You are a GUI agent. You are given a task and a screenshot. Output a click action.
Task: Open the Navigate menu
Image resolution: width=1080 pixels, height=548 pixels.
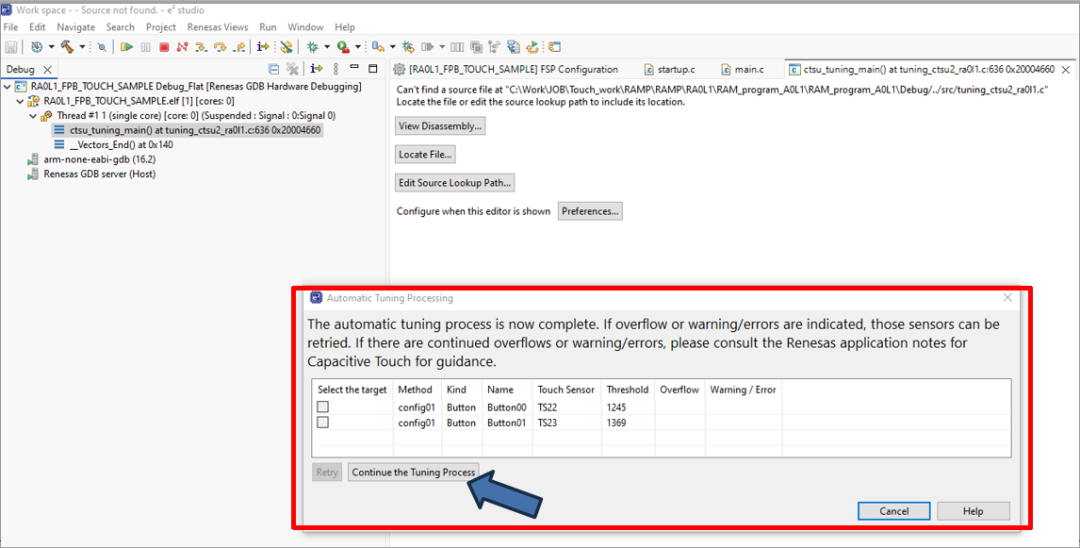click(x=76, y=27)
